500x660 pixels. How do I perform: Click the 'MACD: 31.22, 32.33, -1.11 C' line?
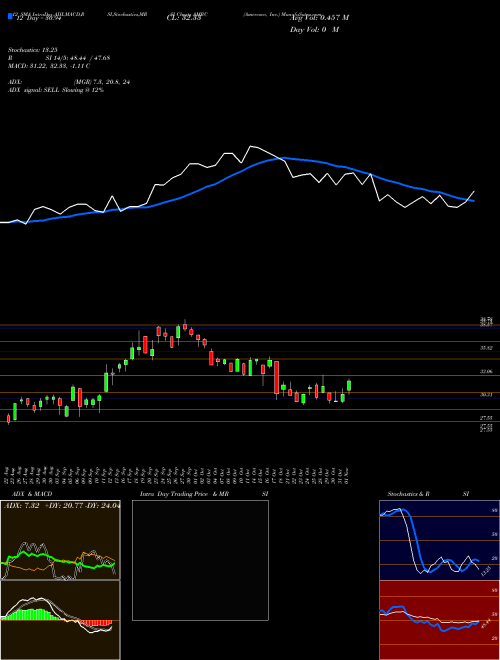49,66
